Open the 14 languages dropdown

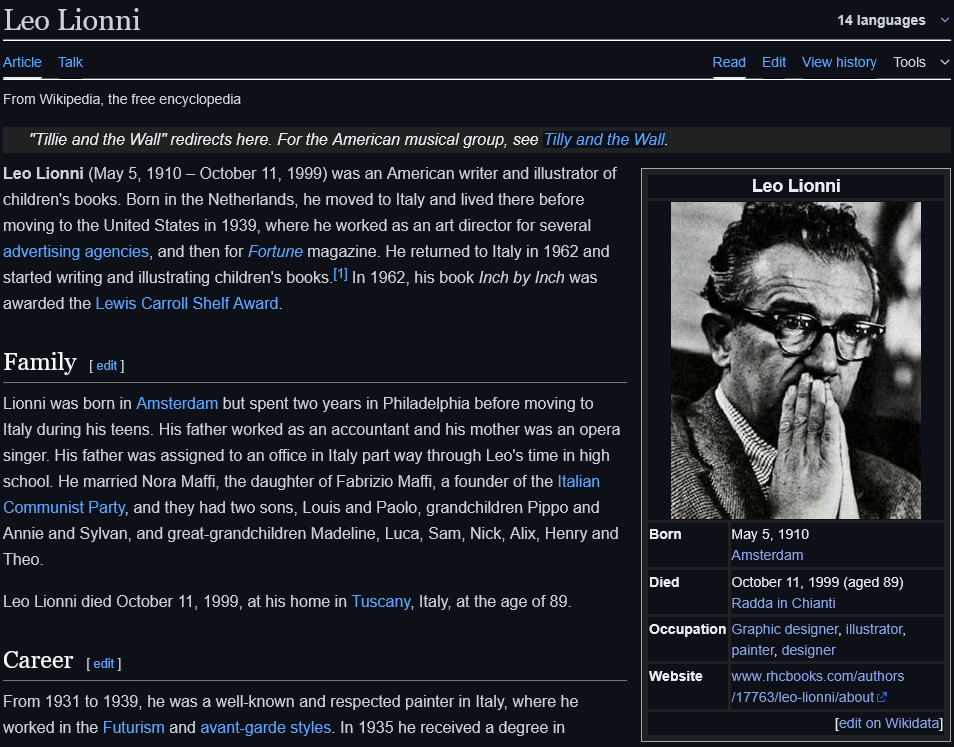tap(892, 20)
